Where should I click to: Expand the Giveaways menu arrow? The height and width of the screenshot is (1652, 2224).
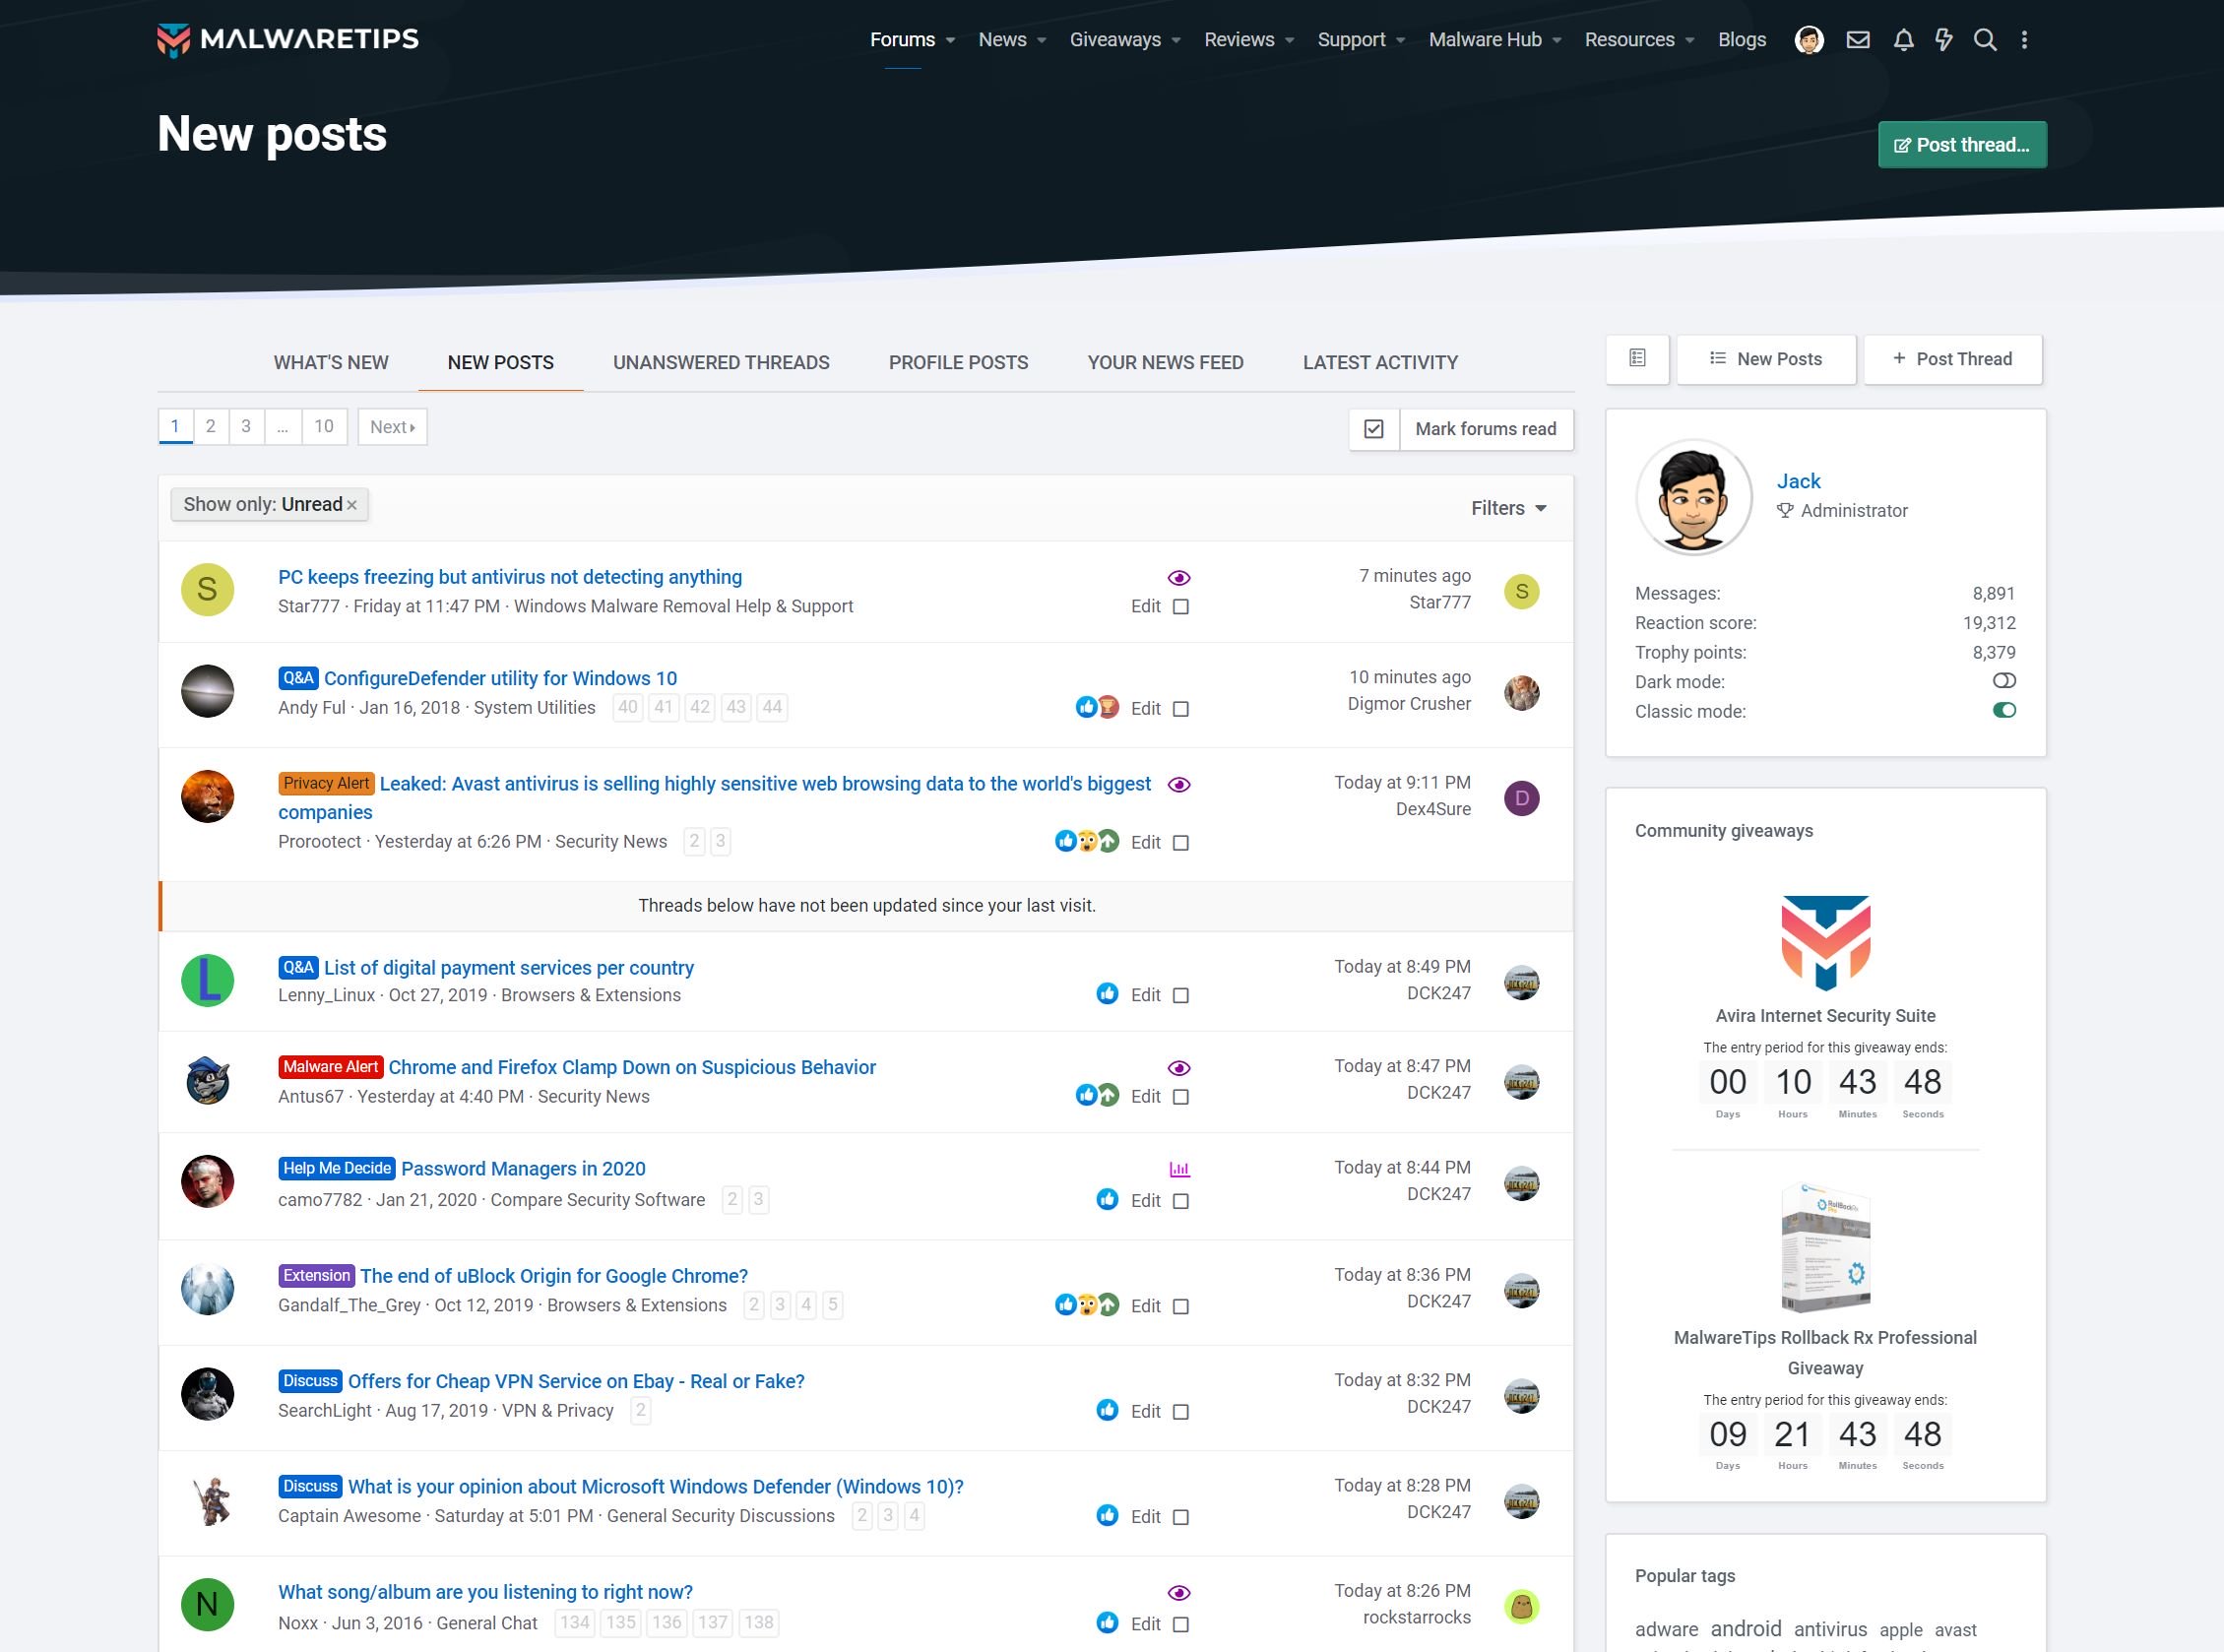pyautogui.click(x=1176, y=41)
